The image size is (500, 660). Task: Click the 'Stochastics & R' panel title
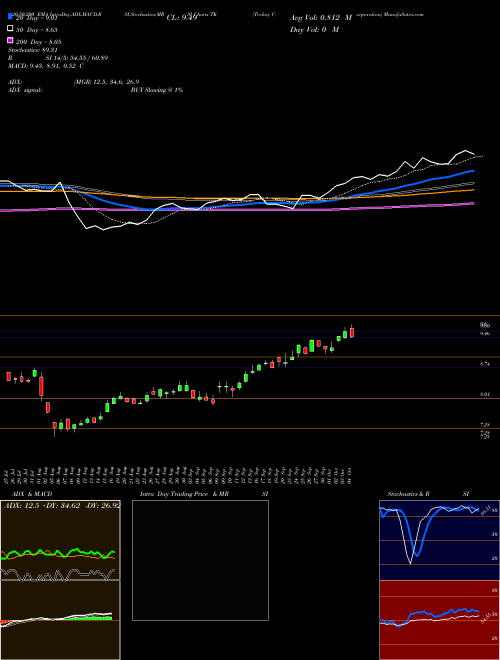[x=408, y=494]
